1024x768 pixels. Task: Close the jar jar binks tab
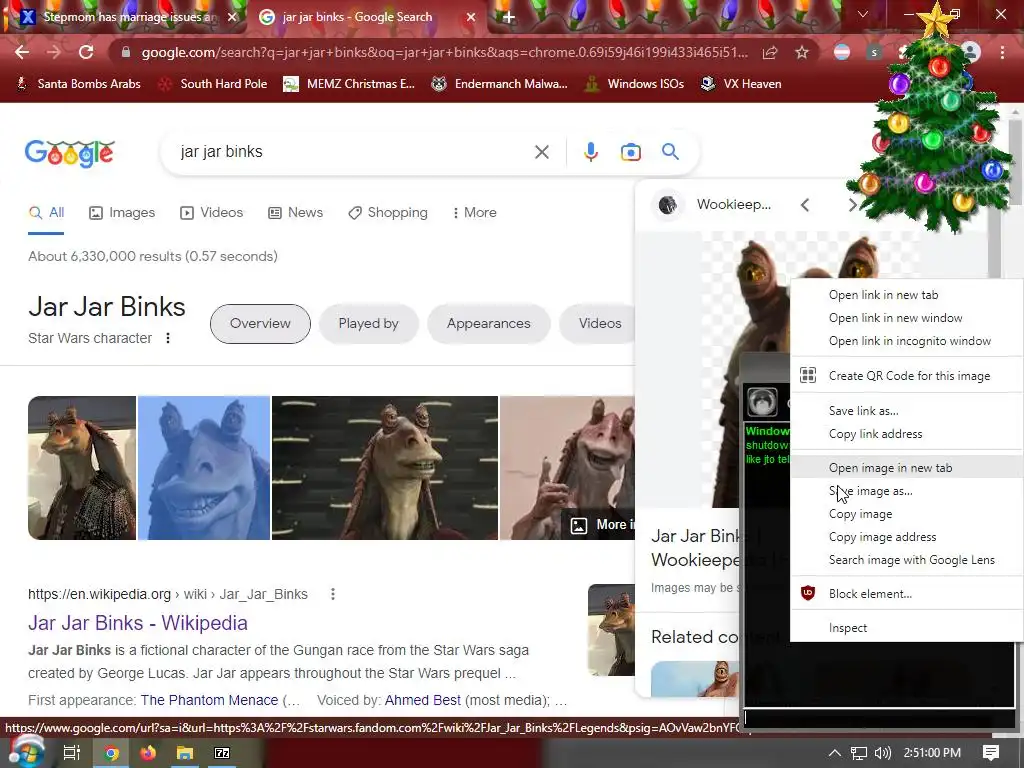click(x=471, y=17)
